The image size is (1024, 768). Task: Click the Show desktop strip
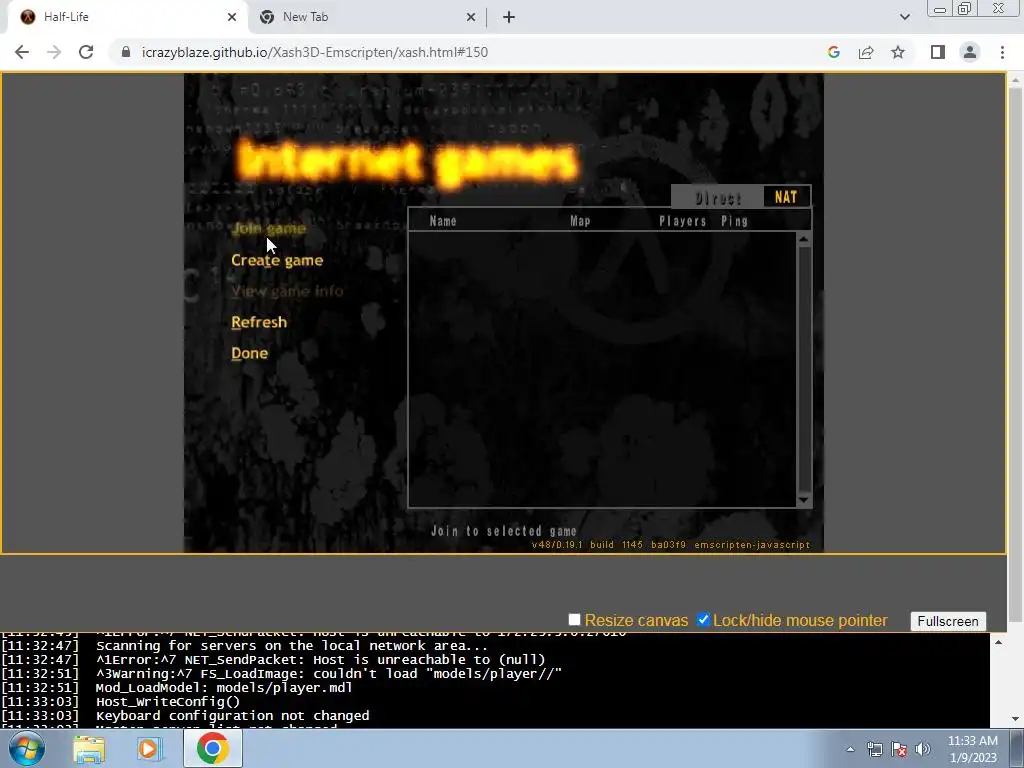[1017, 749]
